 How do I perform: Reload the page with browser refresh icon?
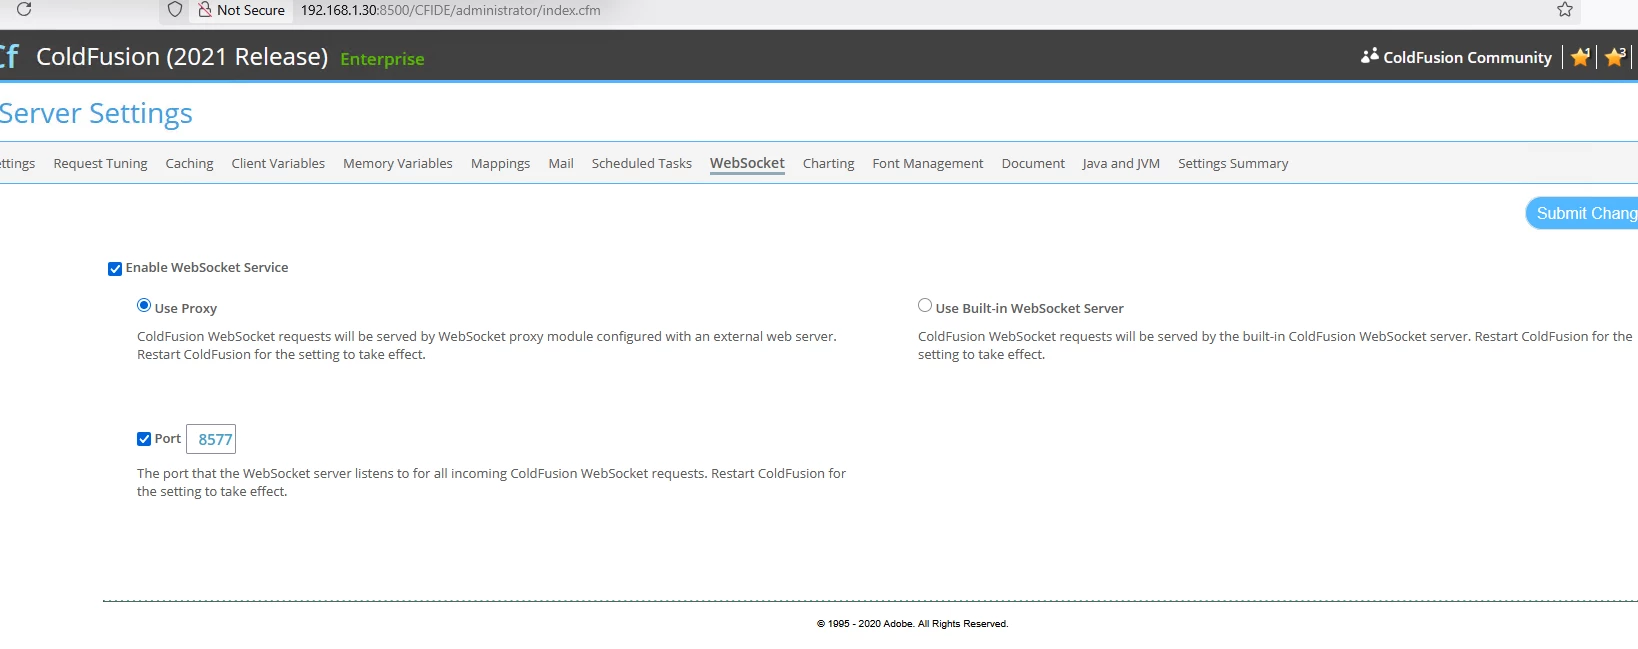(x=24, y=9)
